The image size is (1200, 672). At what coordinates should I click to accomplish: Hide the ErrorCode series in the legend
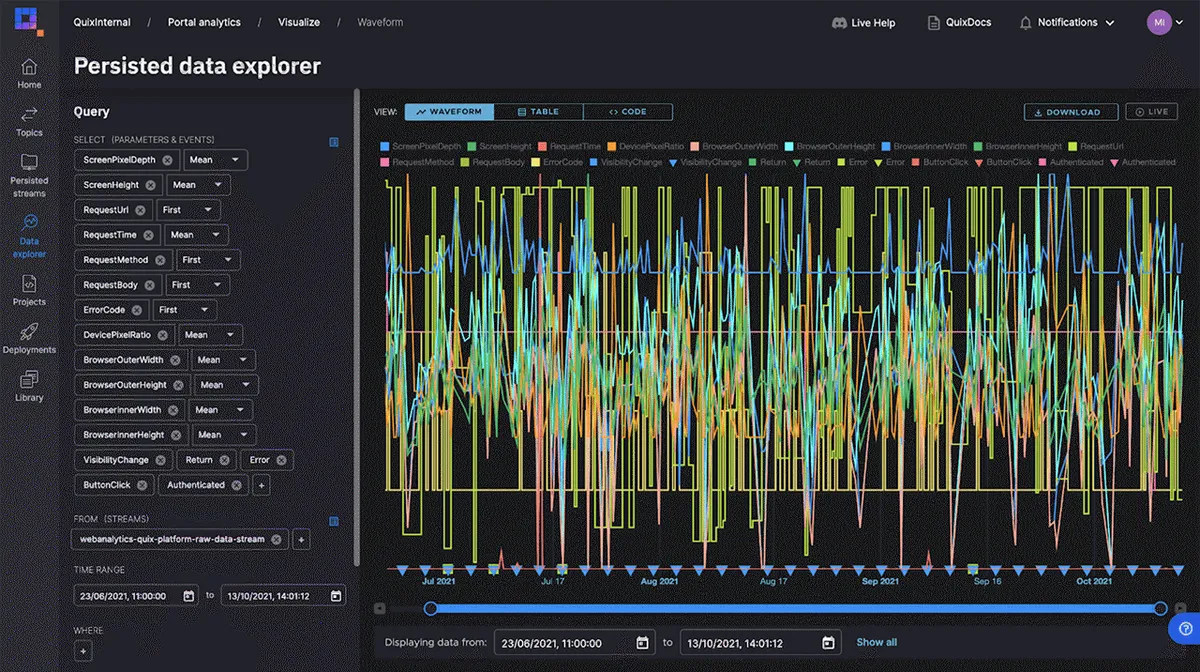click(x=562, y=161)
